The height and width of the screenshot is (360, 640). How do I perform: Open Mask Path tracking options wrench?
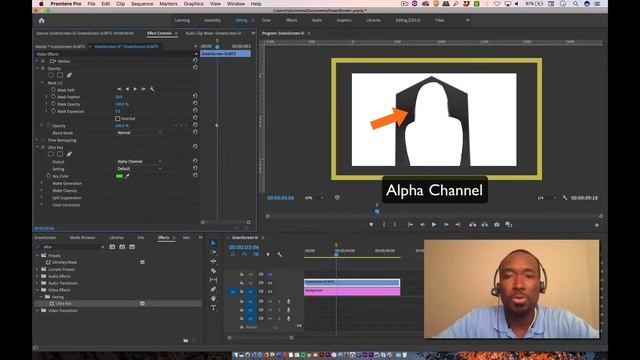[152, 89]
